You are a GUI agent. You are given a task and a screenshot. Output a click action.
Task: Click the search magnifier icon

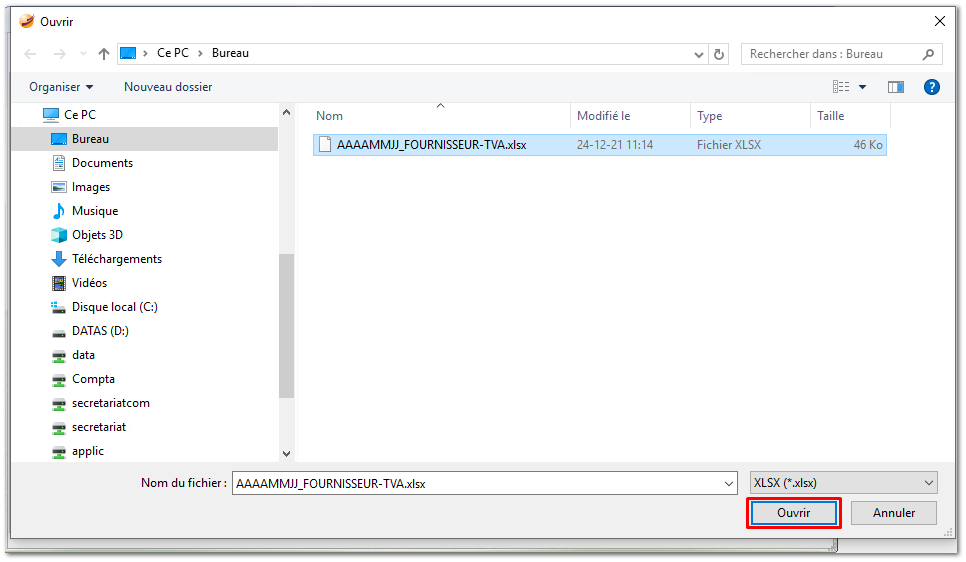point(928,54)
